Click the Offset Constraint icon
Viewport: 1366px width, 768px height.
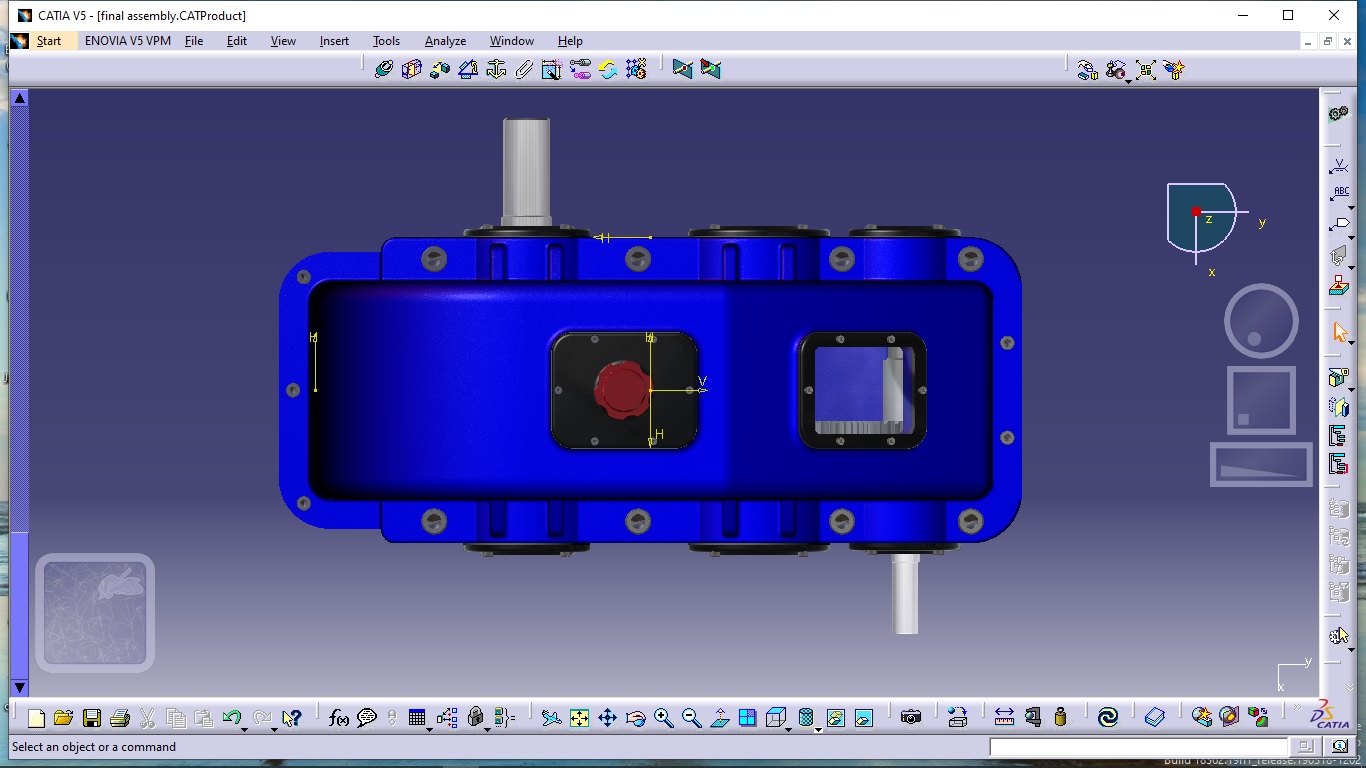coord(440,69)
